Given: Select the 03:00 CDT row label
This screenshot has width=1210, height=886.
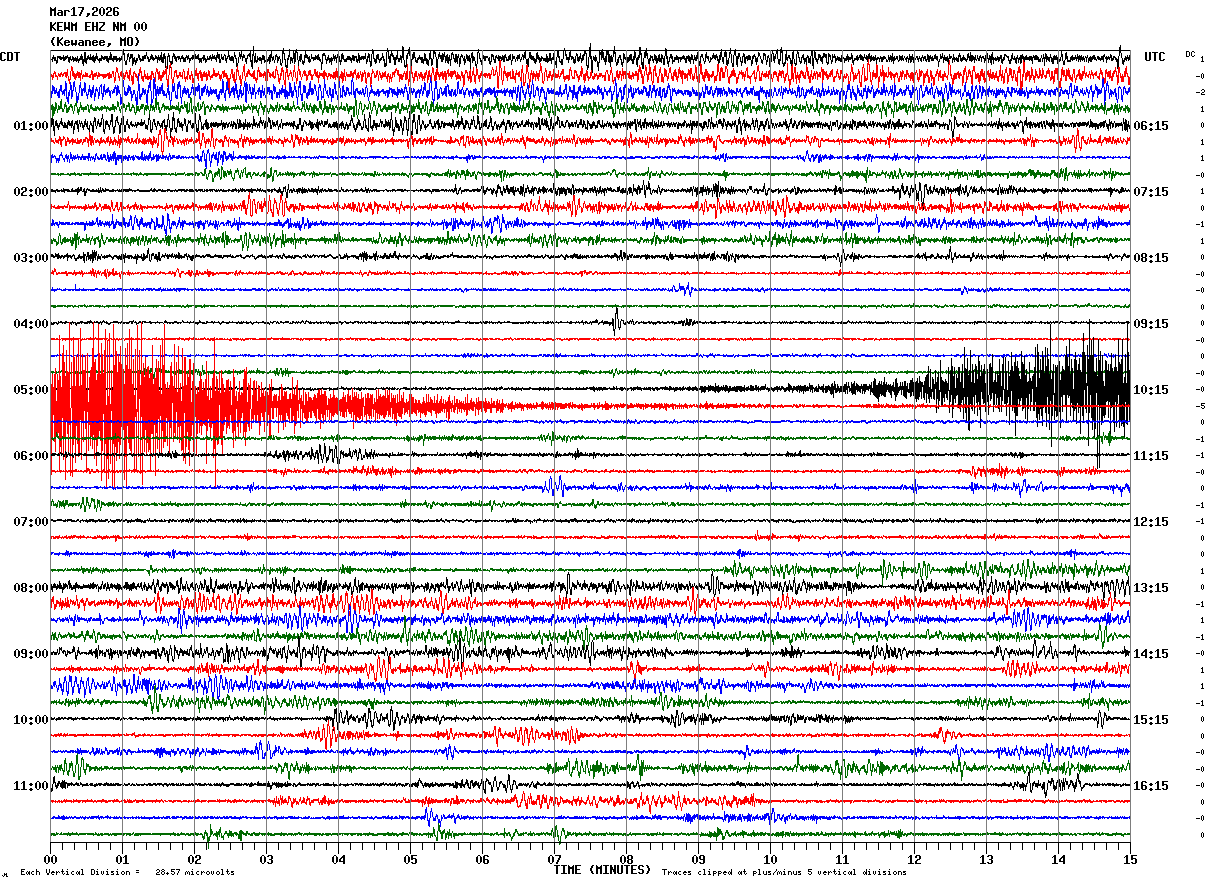Looking at the screenshot, I should point(30,258).
